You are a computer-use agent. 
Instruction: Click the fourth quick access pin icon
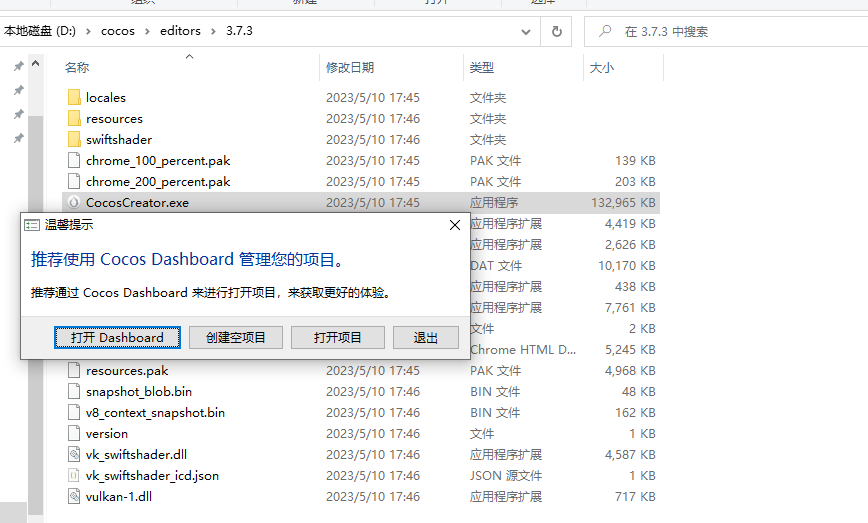point(19,138)
